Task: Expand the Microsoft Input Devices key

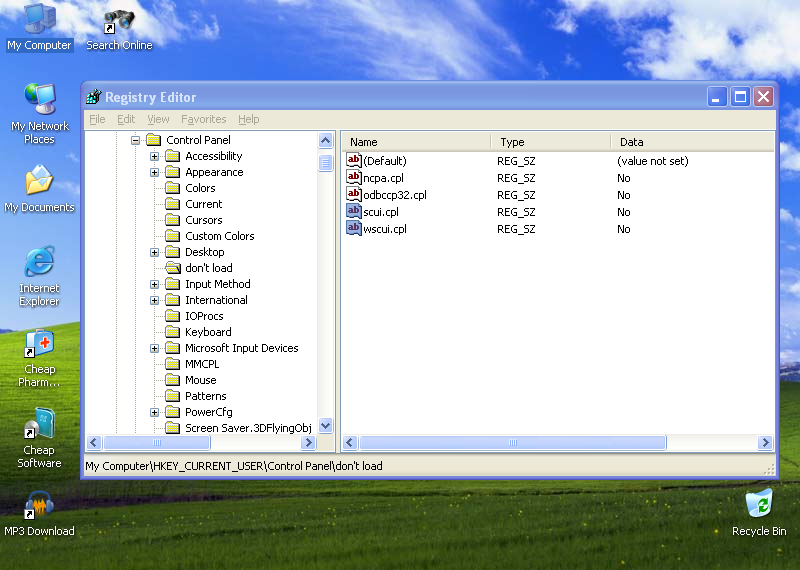Action: pyautogui.click(x=154, y=348)
